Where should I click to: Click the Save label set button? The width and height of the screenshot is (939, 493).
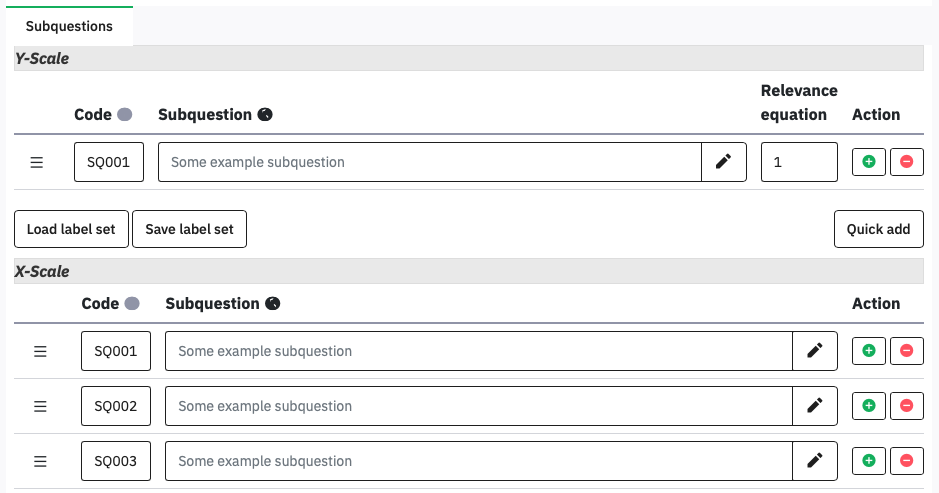[x=189, y=229]
